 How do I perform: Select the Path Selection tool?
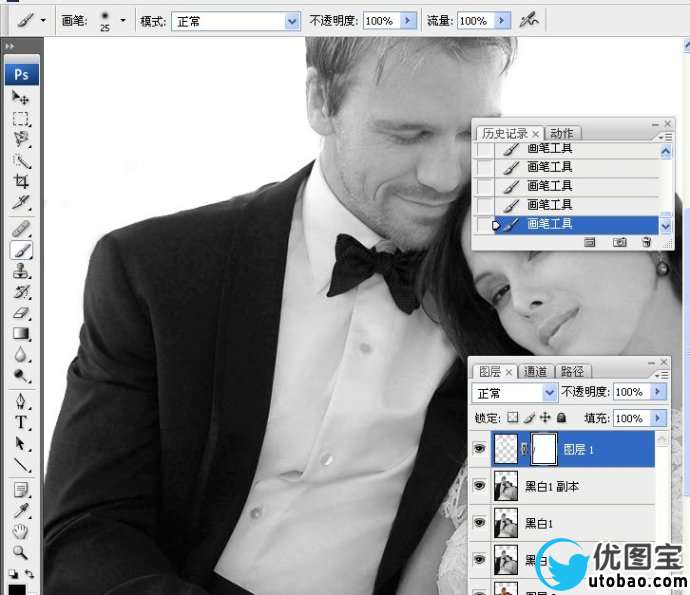tap(20, 444)
